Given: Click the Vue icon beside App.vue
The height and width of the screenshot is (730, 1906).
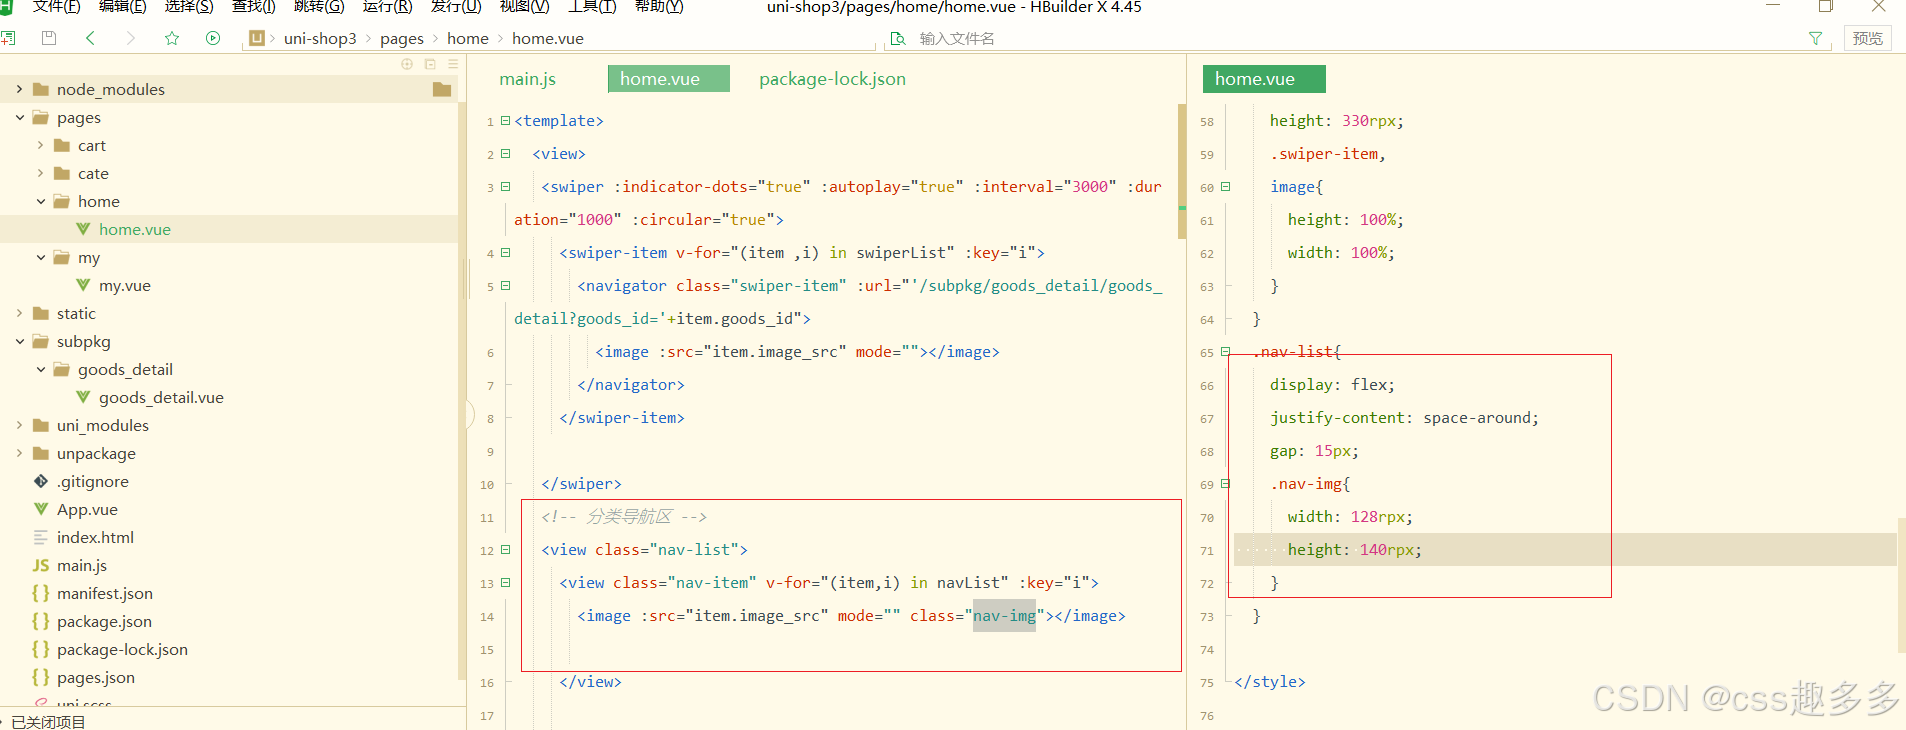Looking at the screenshot, I should pos(41,509).
